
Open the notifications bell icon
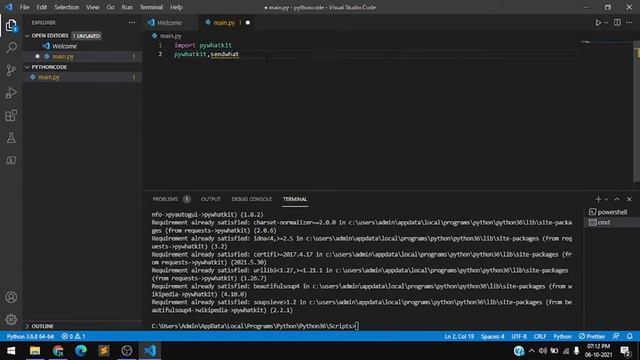(x=630, y=336)
